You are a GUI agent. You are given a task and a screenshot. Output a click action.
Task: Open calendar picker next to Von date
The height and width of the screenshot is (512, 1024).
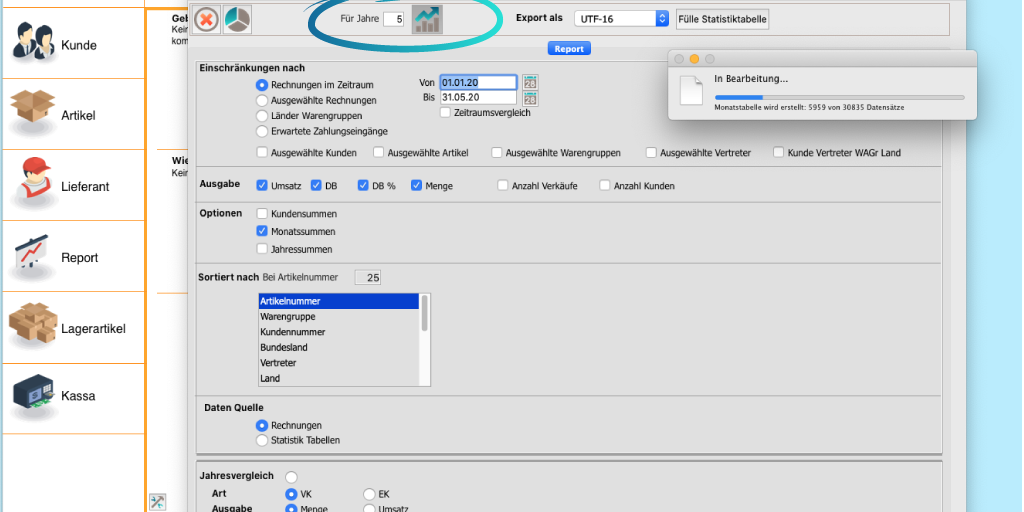(x=530, y=83)
